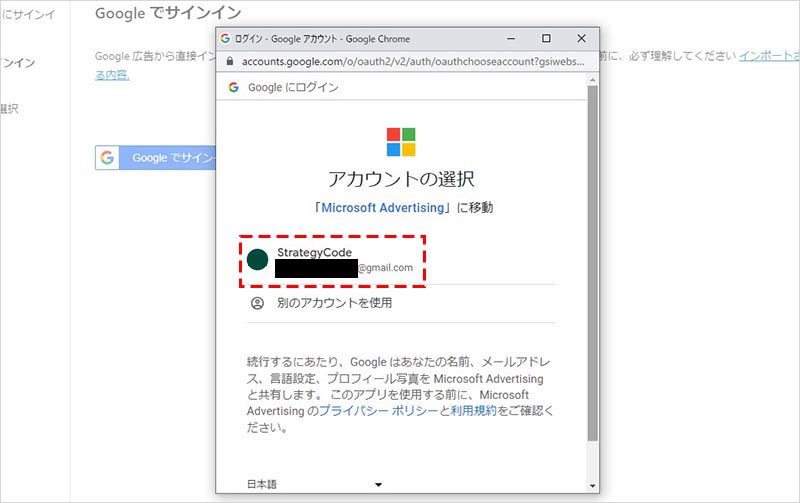
Task: Click the Google G logo beside "Google にログイン"
Action: coord(233,87)
